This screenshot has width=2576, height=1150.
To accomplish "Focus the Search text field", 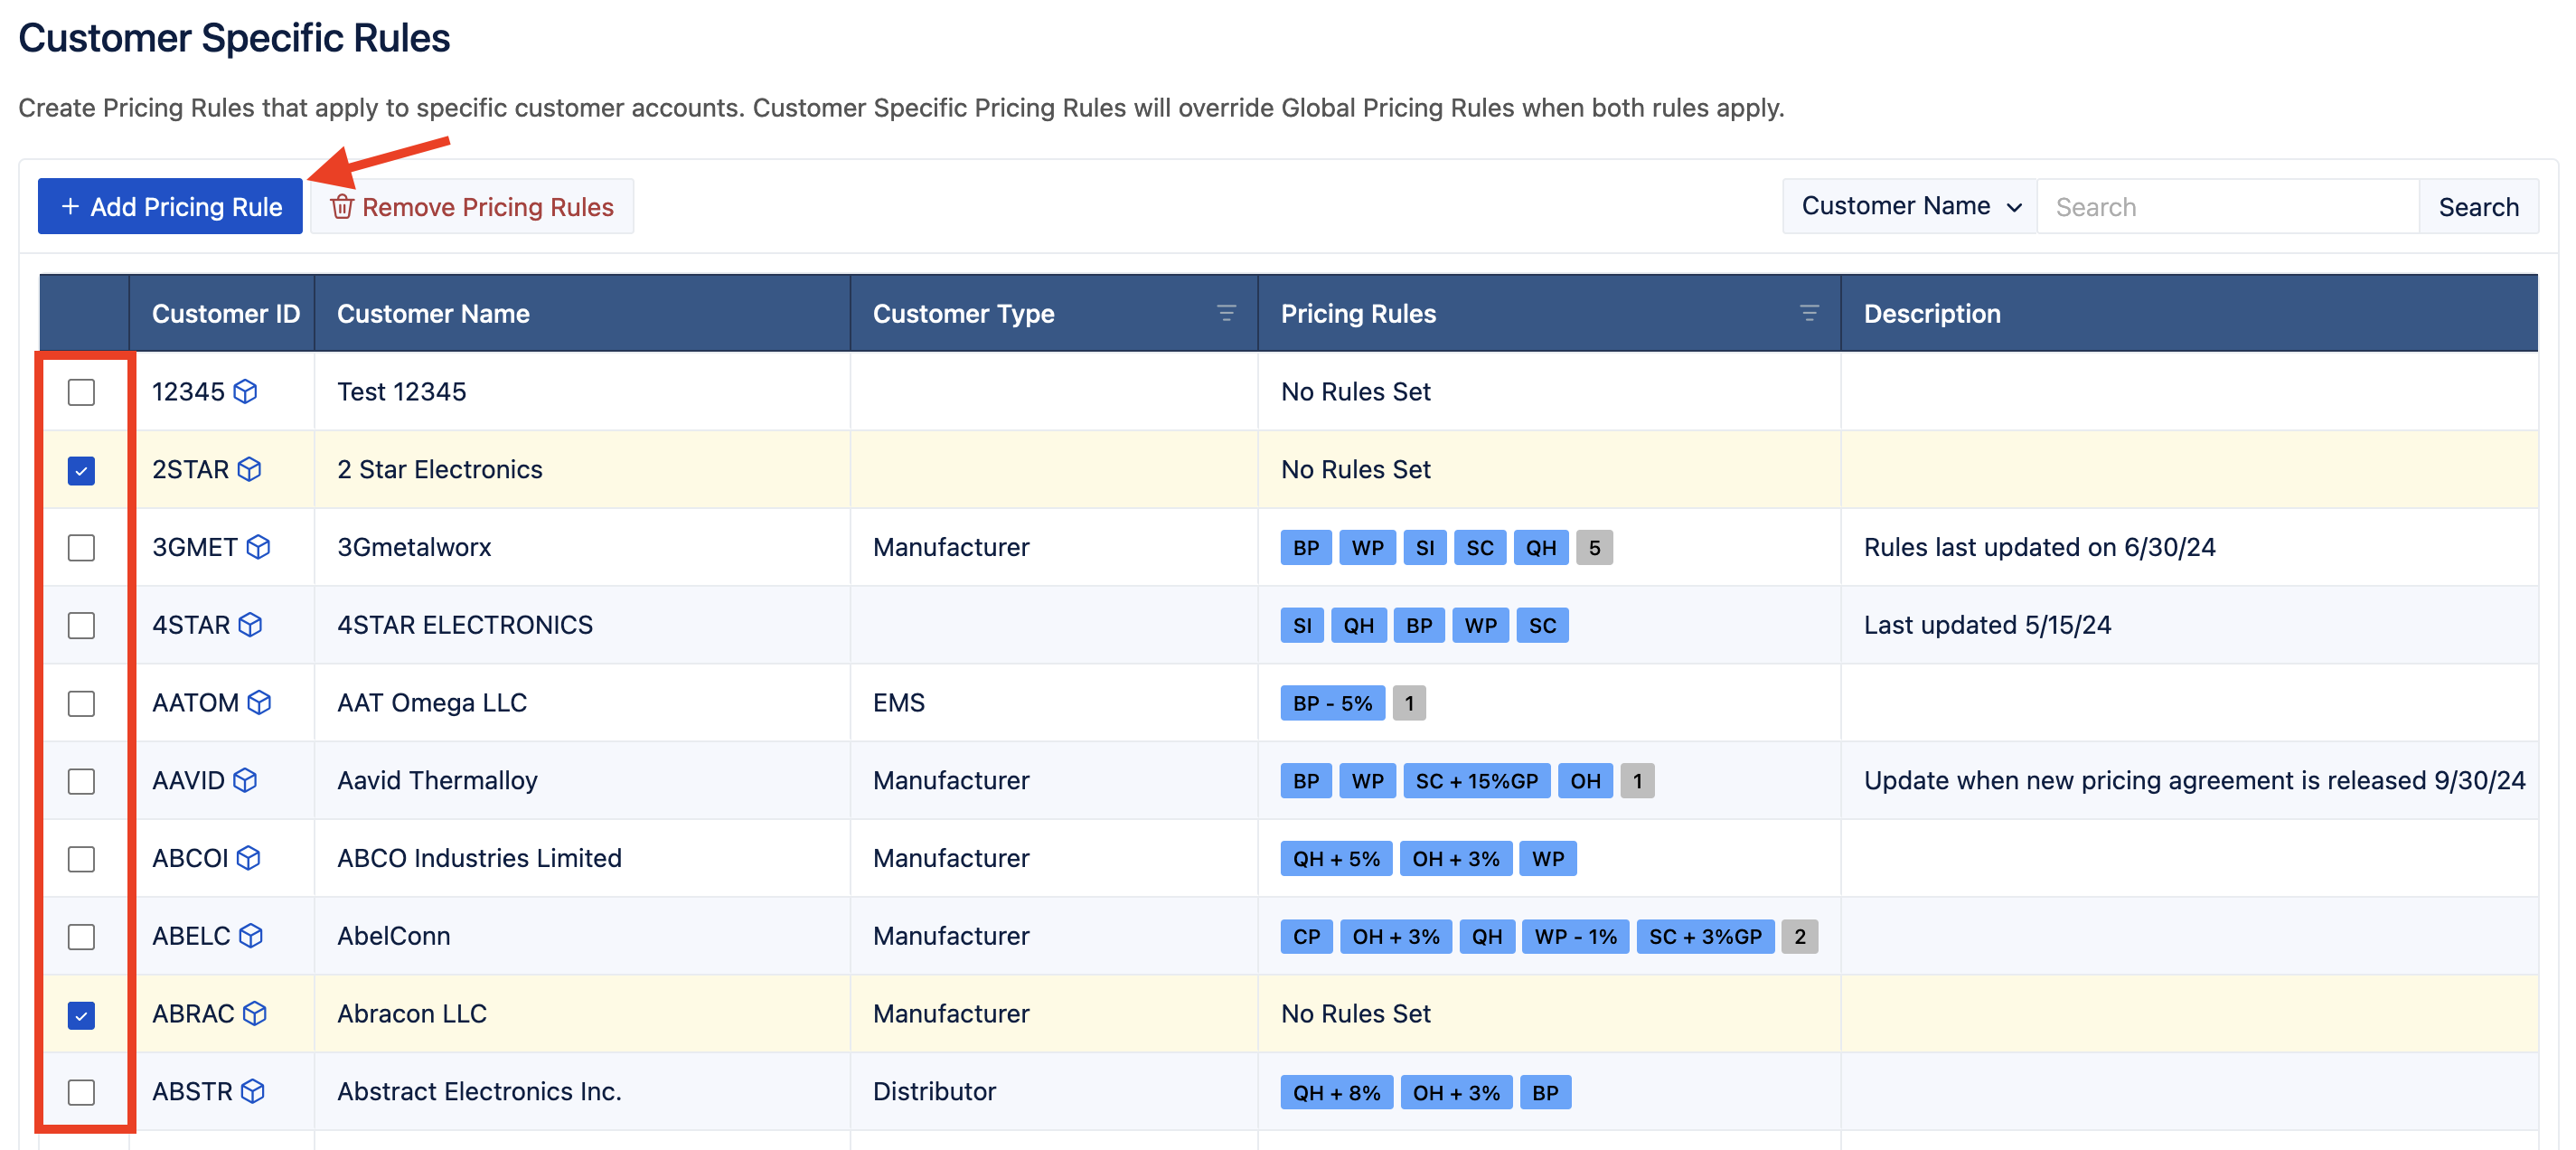I will 2228,206.
